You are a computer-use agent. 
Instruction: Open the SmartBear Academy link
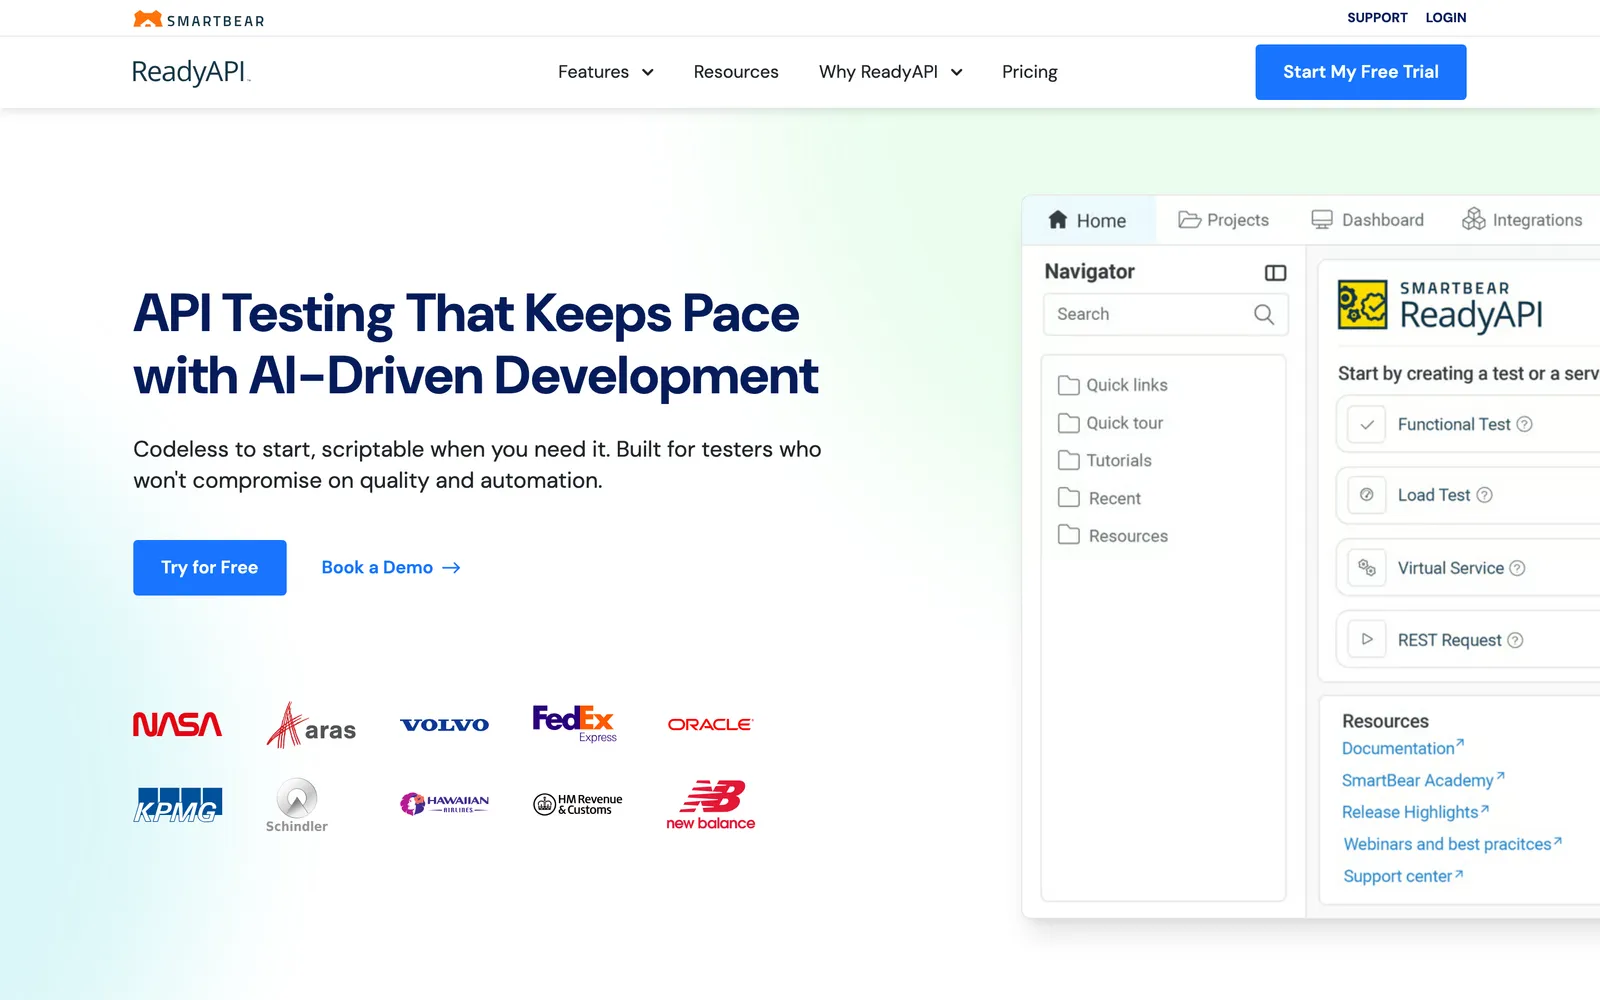(x=1422, y=780)
